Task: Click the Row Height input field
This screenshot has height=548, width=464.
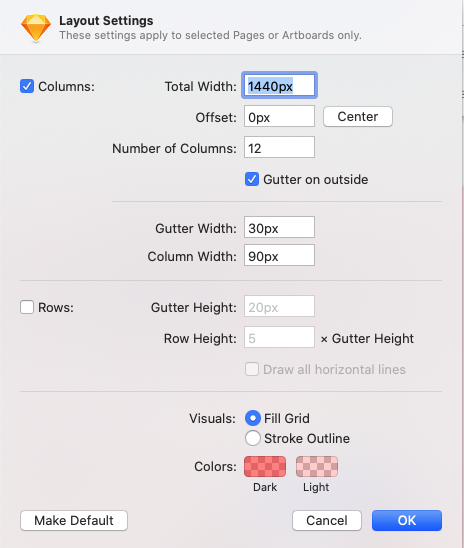Action: tap(279, 337)
